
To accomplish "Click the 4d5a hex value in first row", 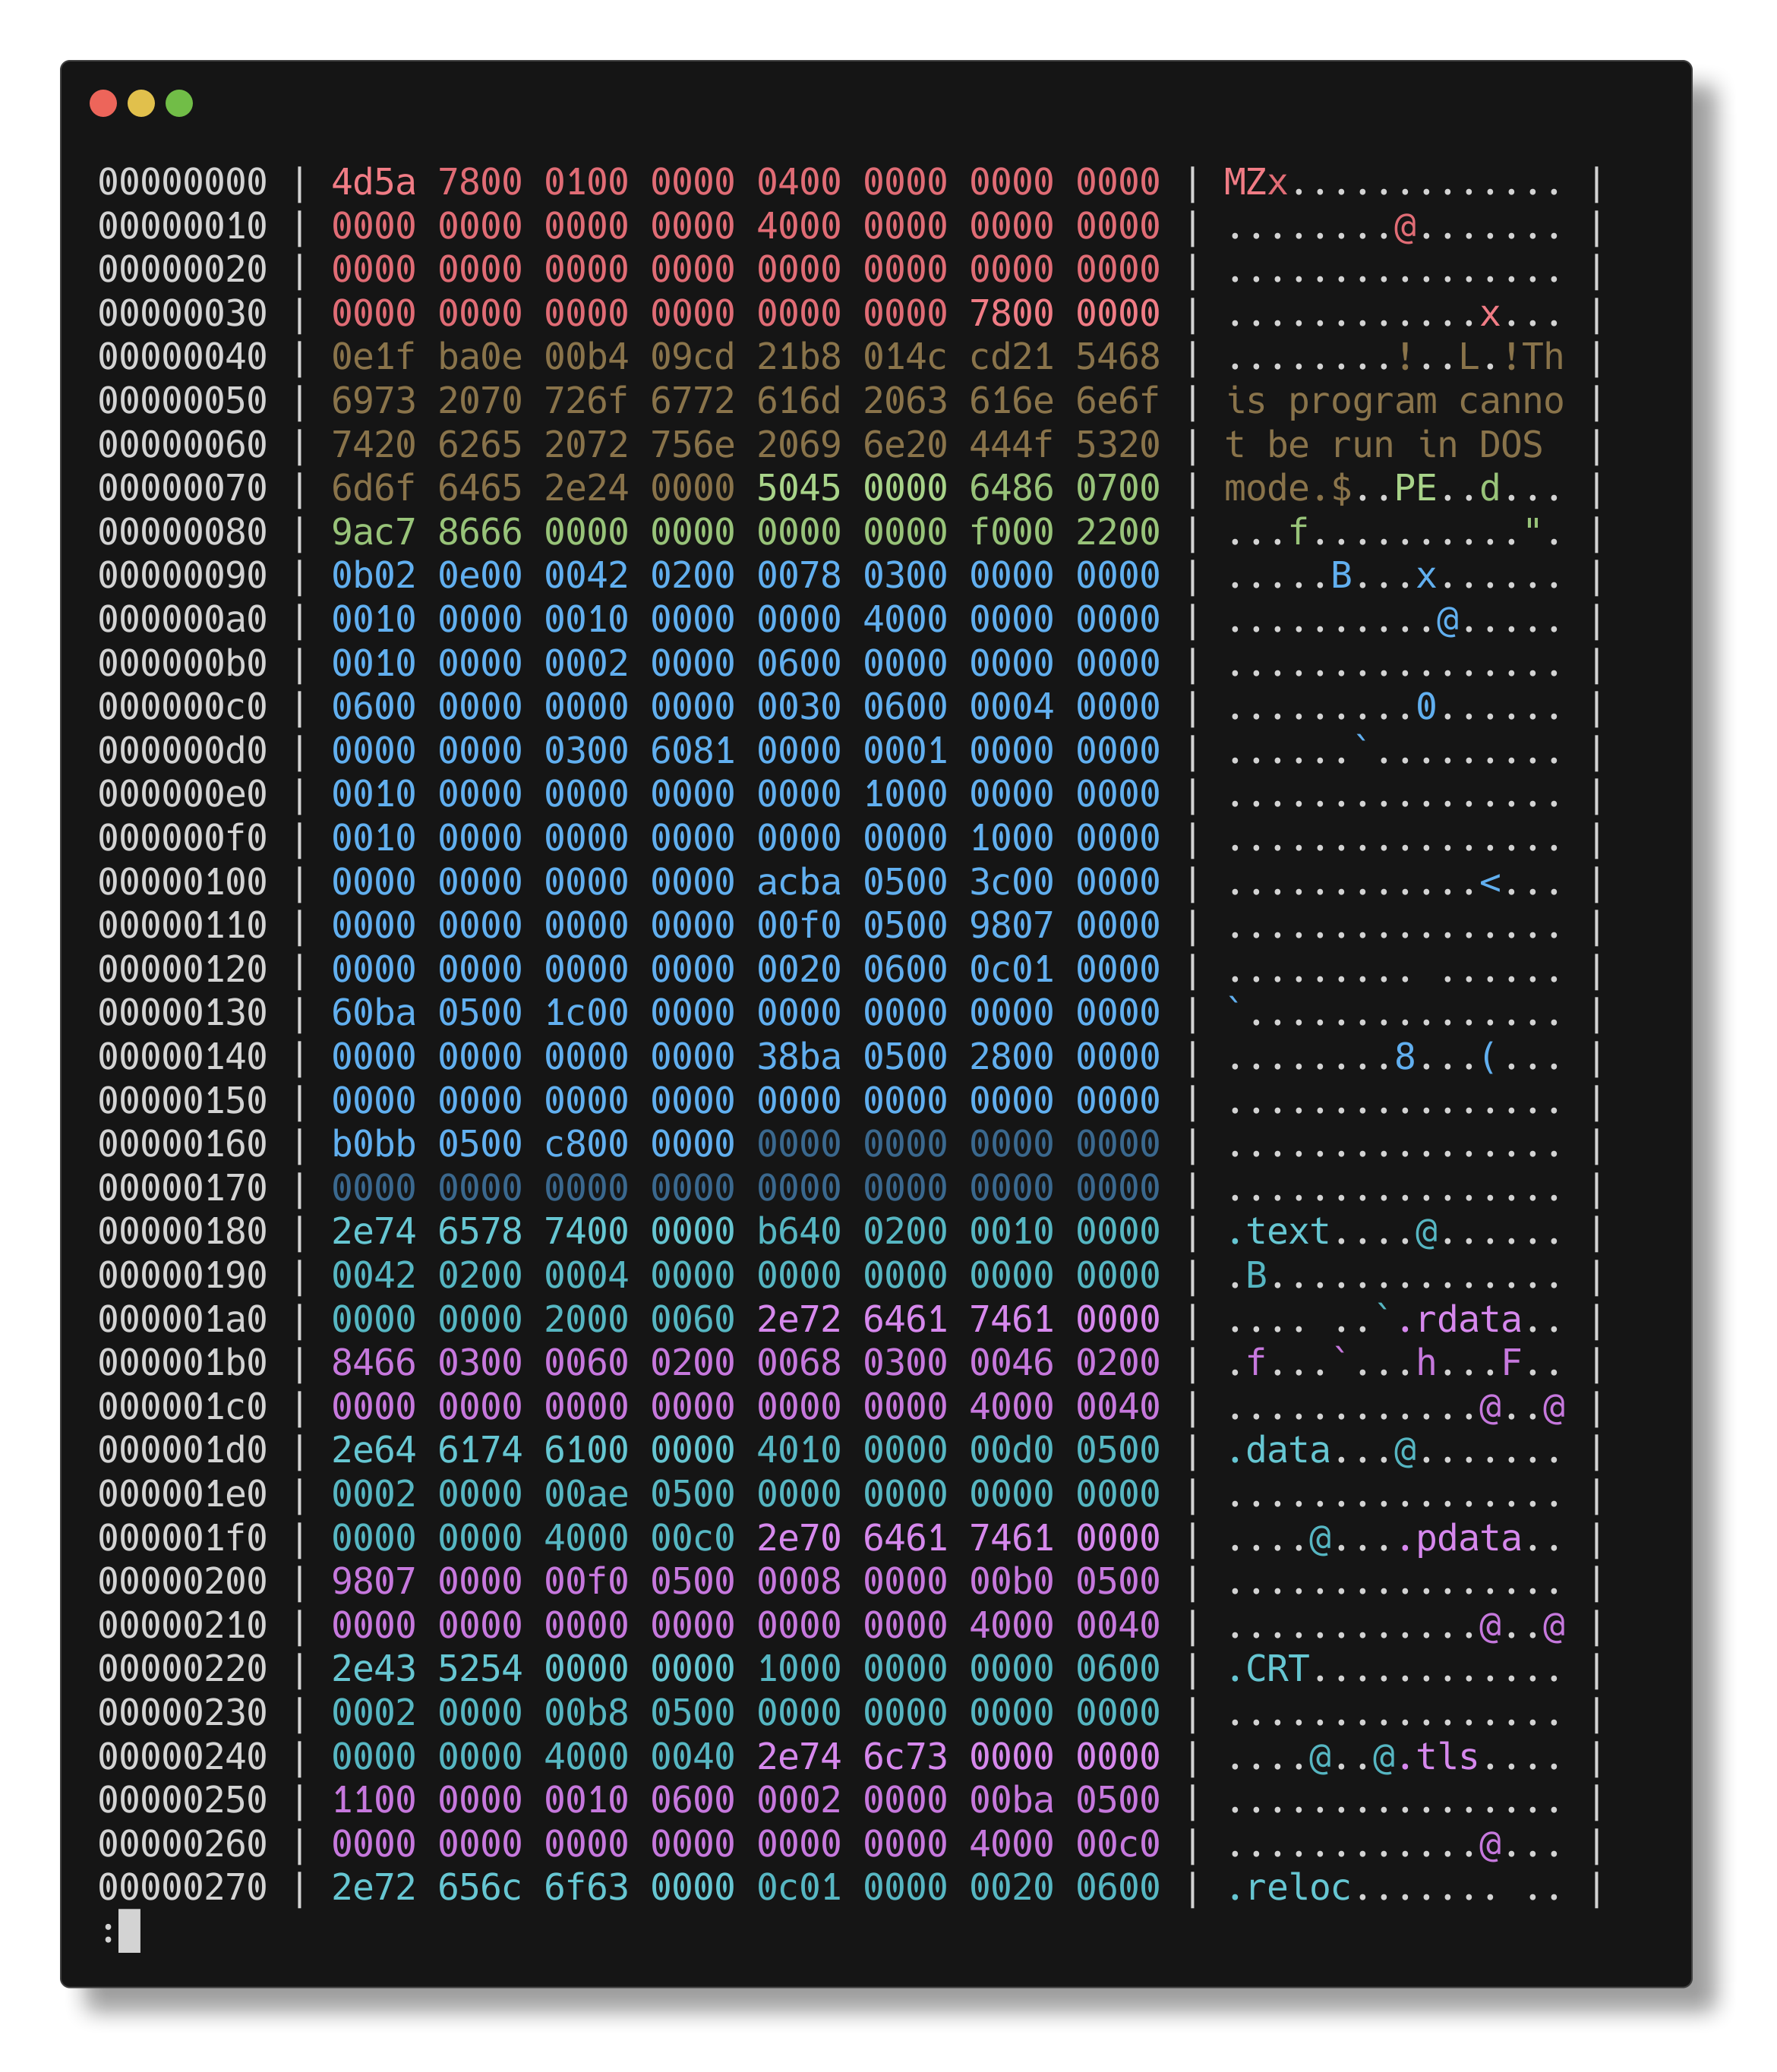I will [373, 182].
